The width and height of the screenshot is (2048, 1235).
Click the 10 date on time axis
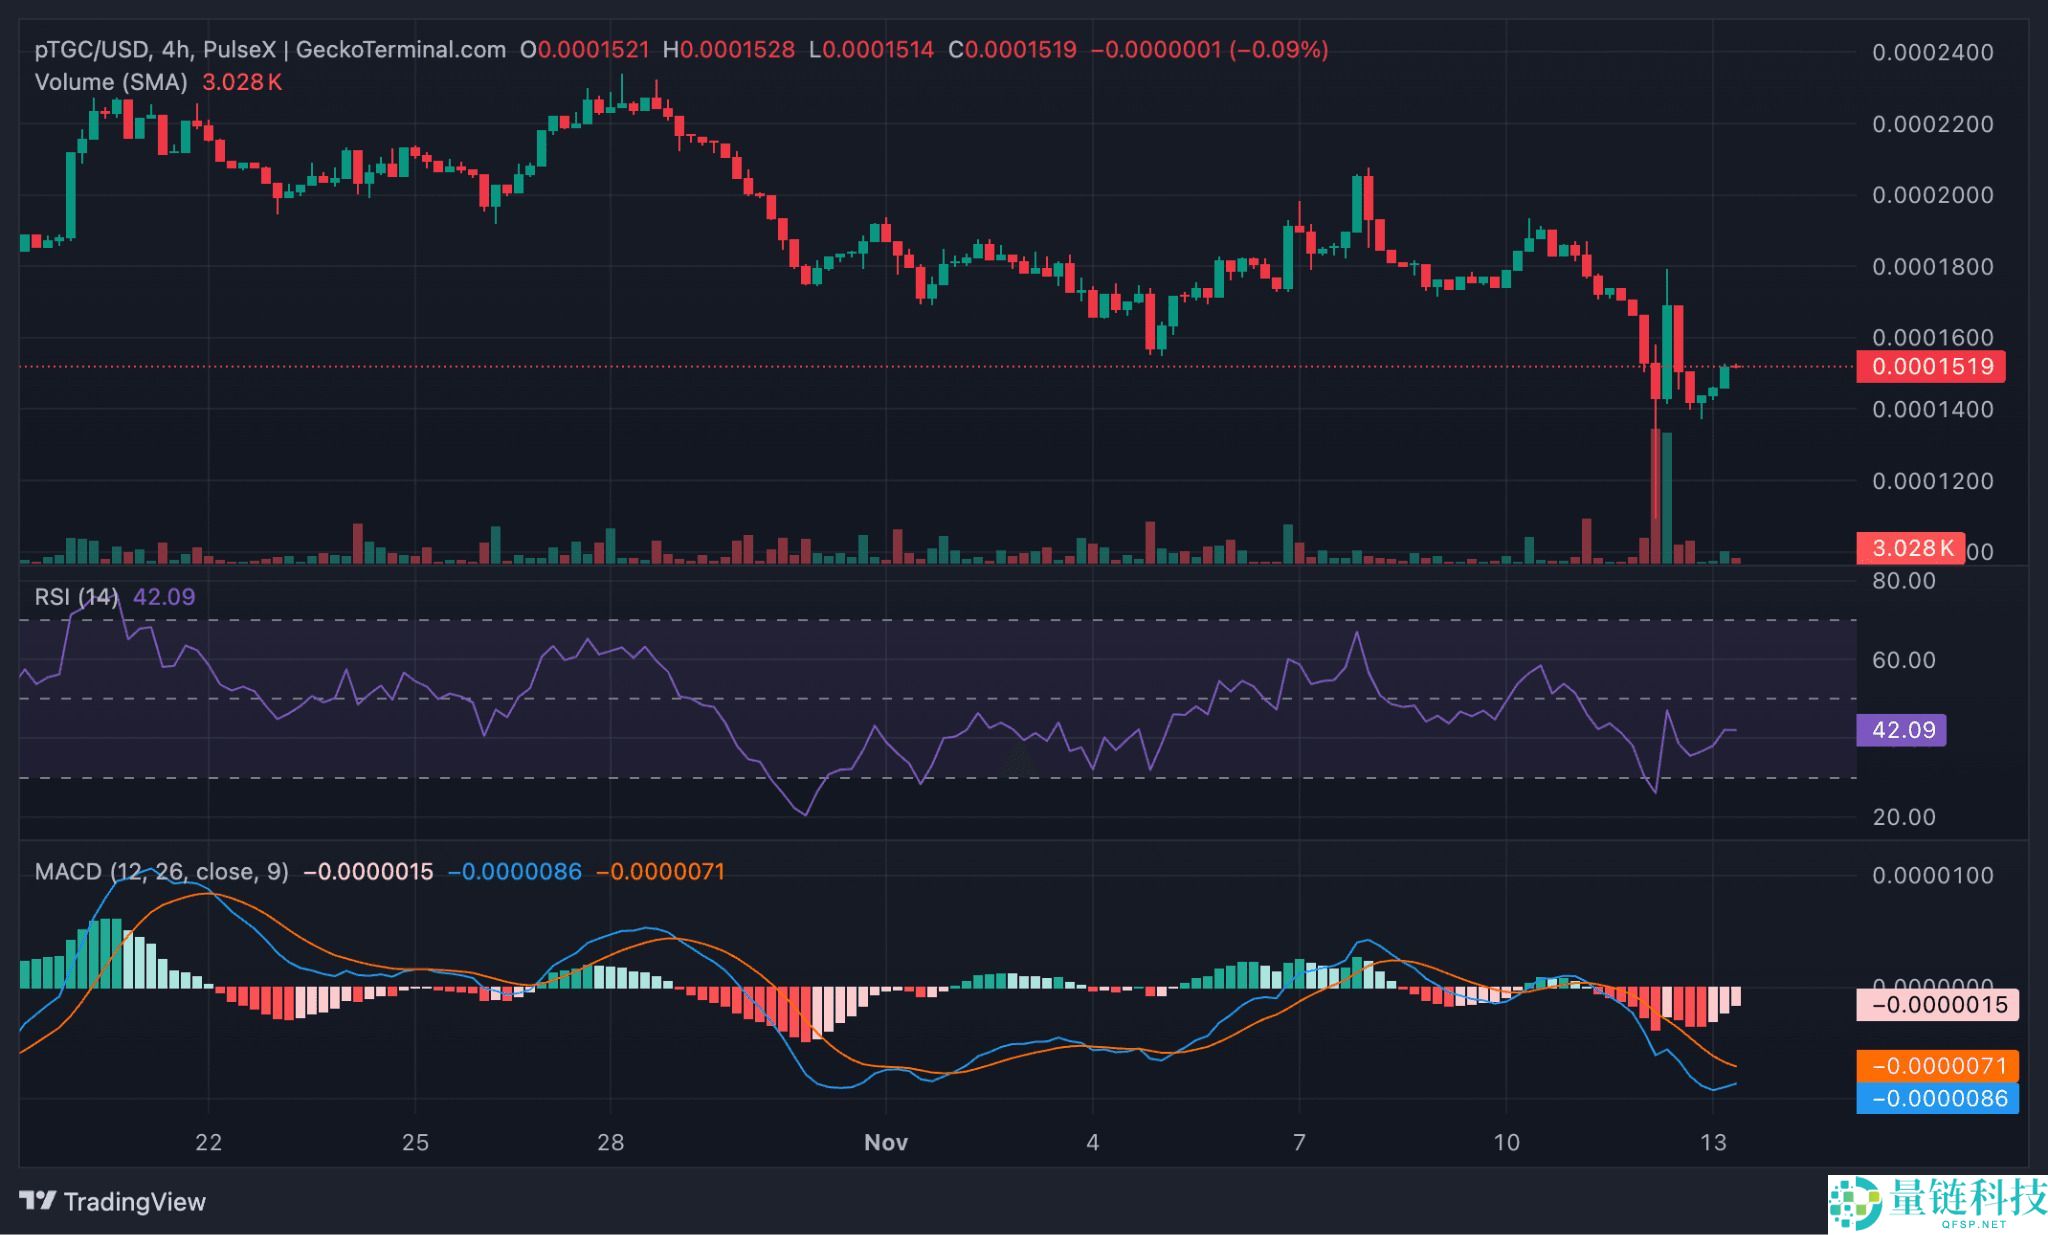[1506, 1142]
